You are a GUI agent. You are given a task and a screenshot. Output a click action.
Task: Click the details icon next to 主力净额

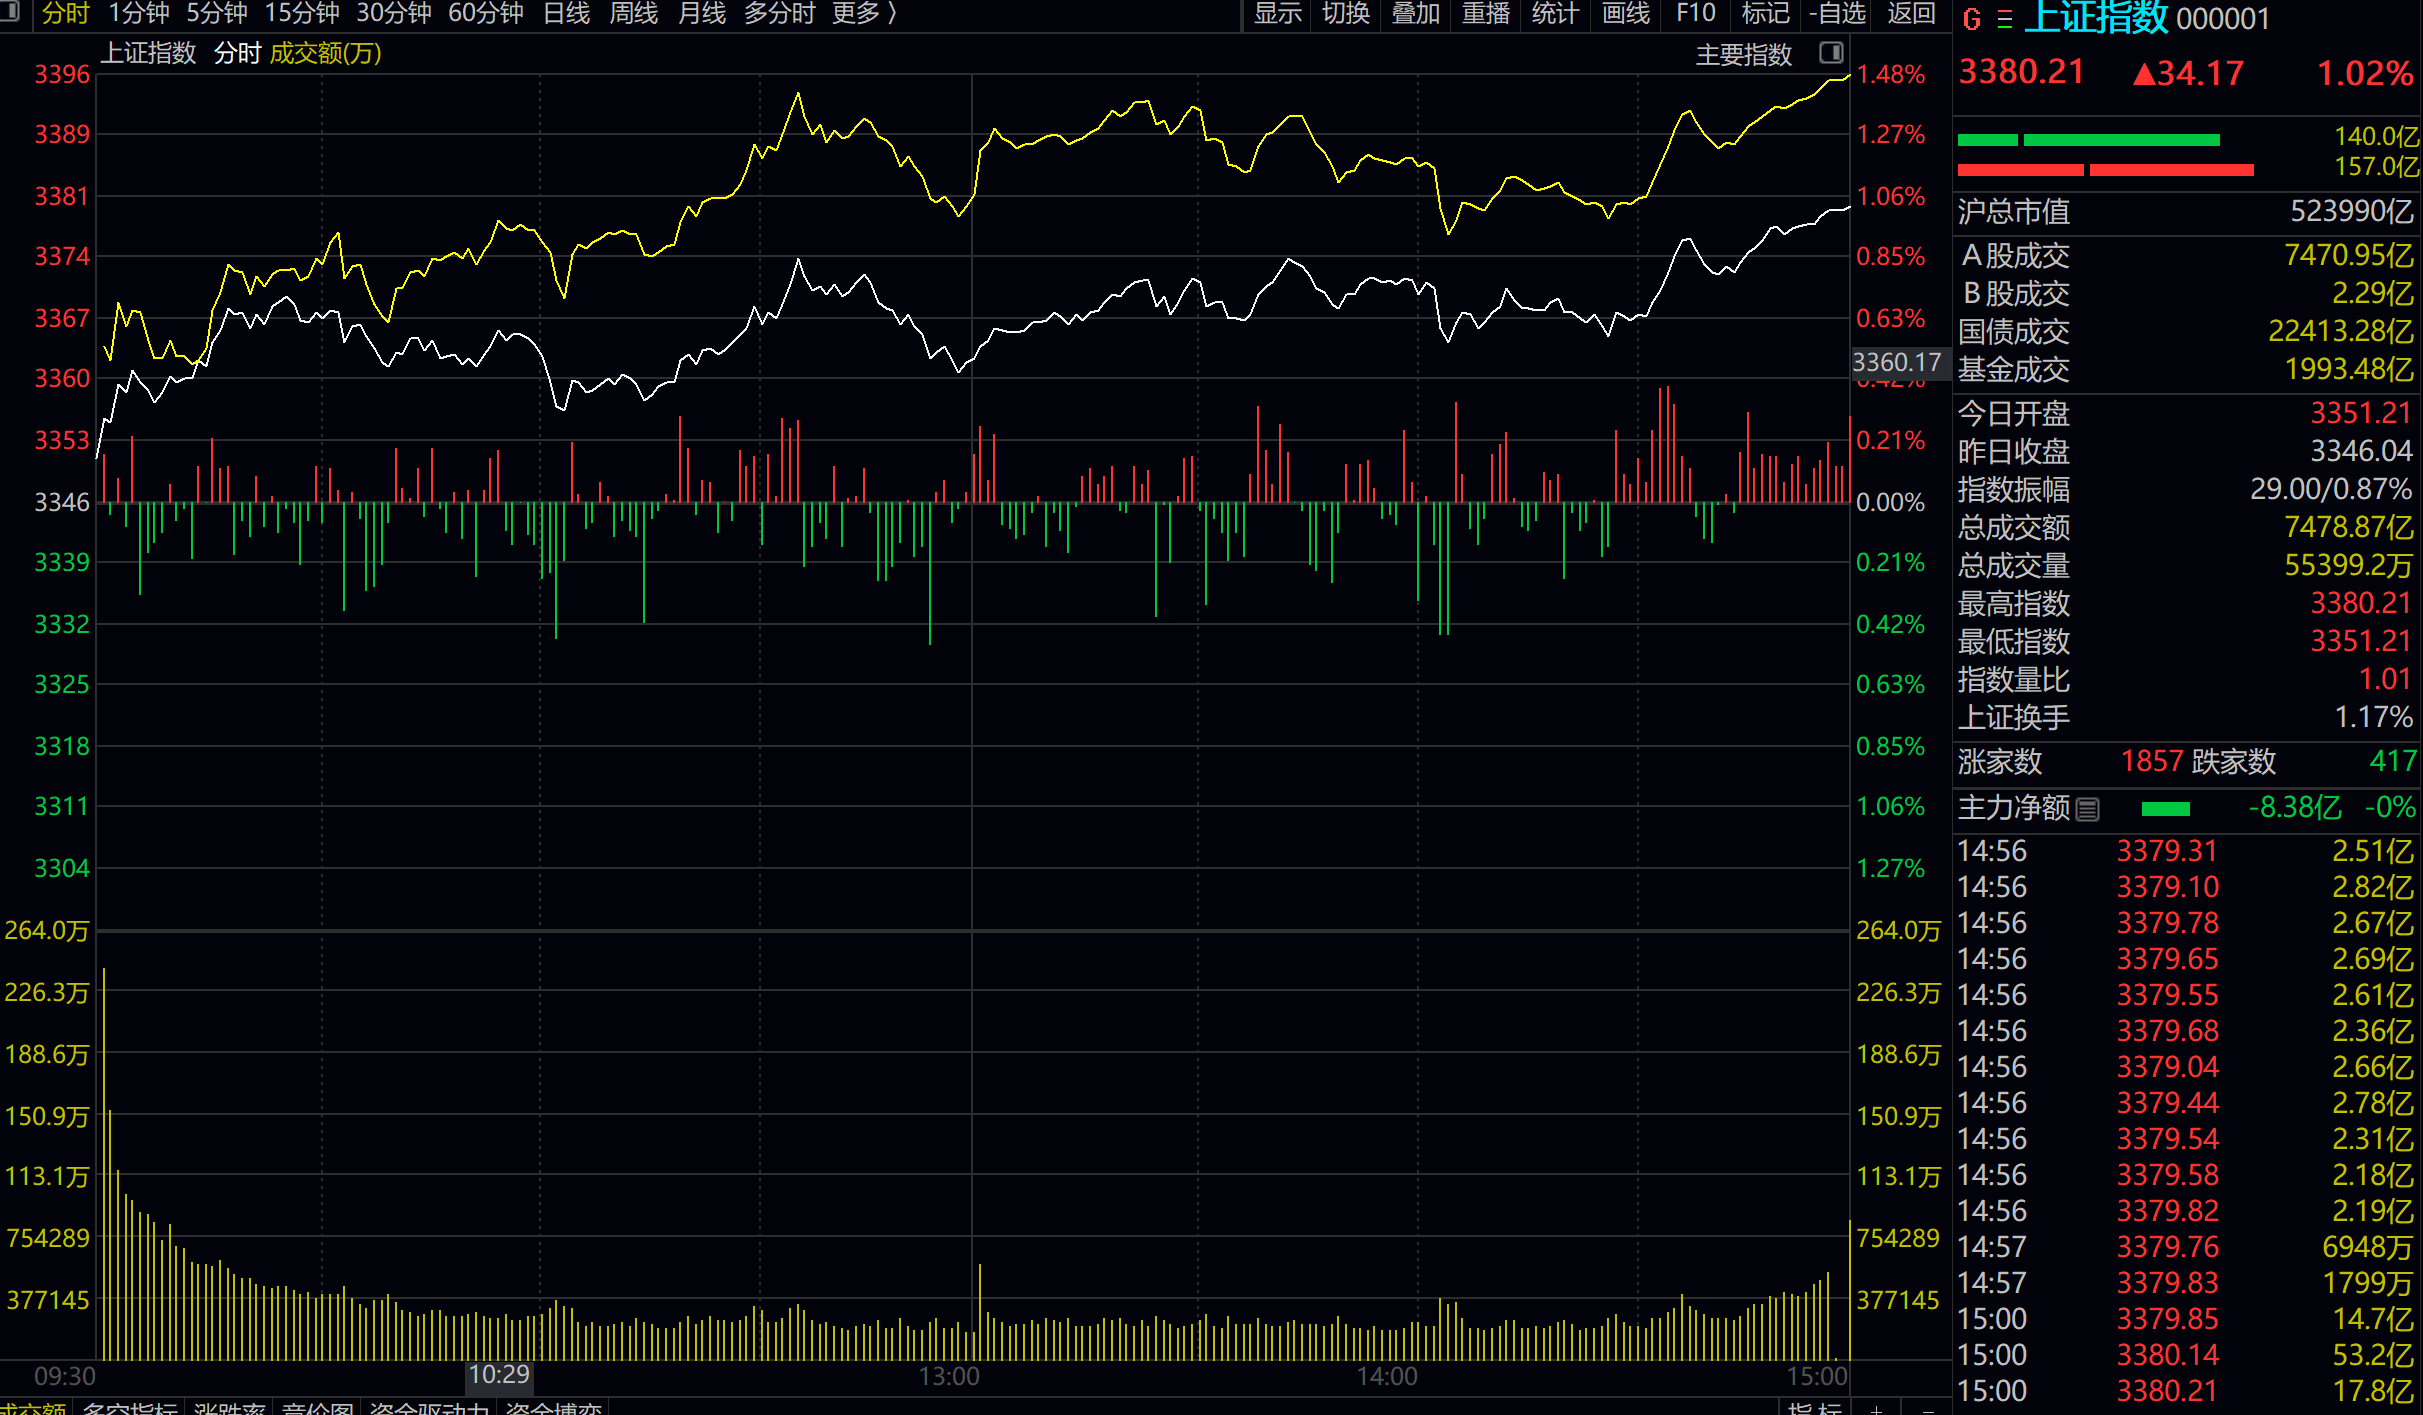(2087, 809)
